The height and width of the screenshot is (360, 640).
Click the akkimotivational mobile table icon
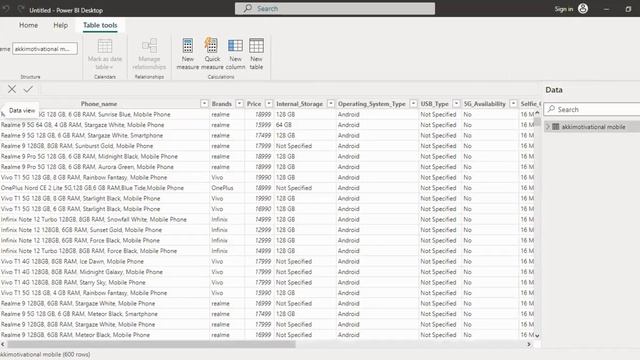click(556, 127)
